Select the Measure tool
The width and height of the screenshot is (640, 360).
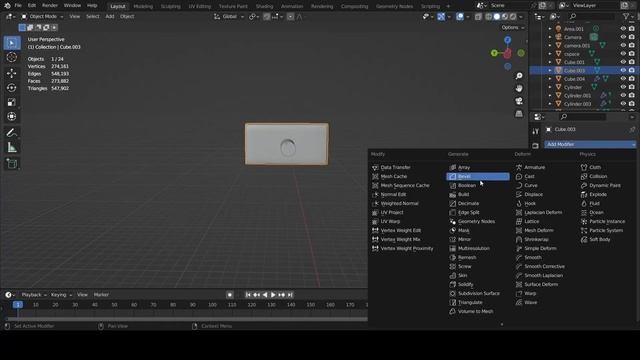(x=12, y=147)
